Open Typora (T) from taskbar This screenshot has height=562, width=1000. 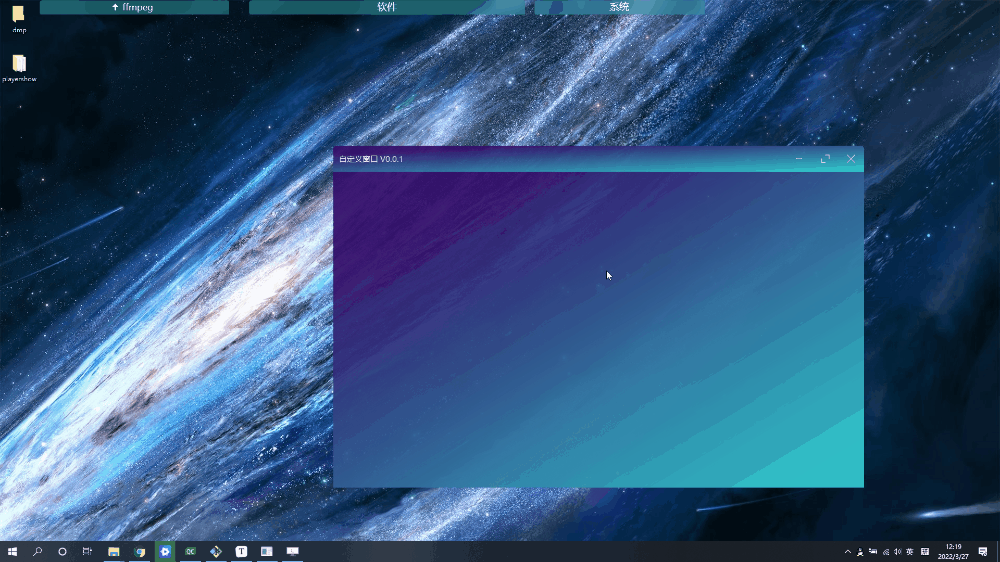point(241,551)
